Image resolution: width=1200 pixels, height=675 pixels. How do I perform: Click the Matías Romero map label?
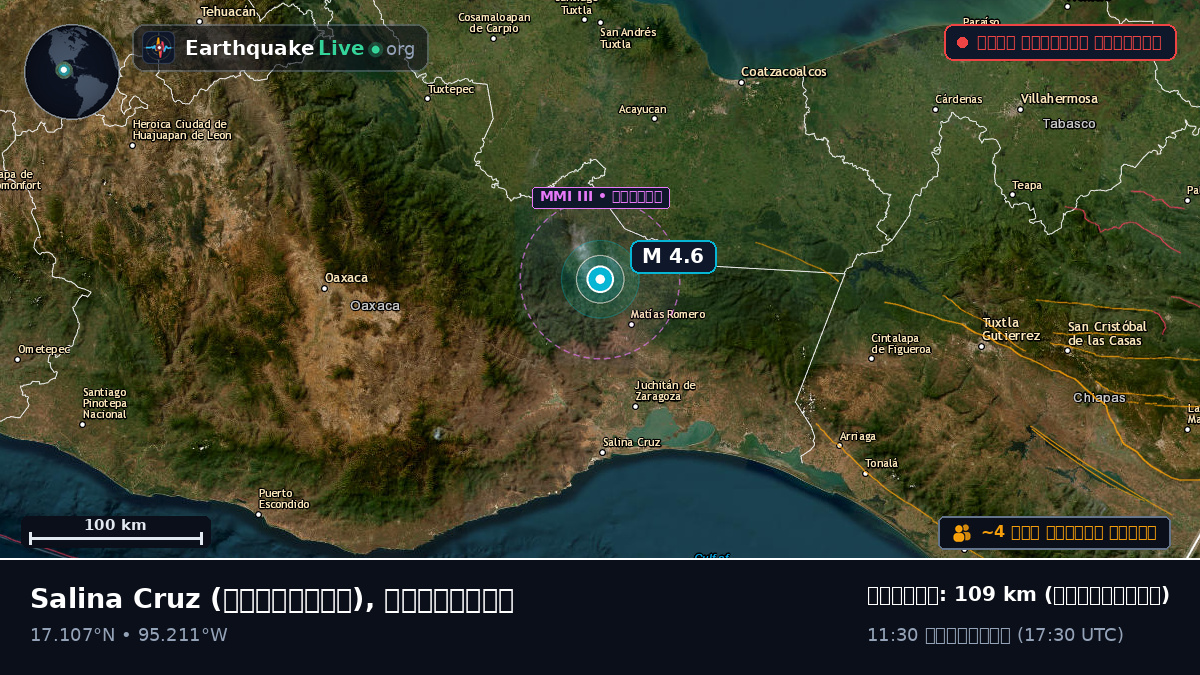(667, 314)
